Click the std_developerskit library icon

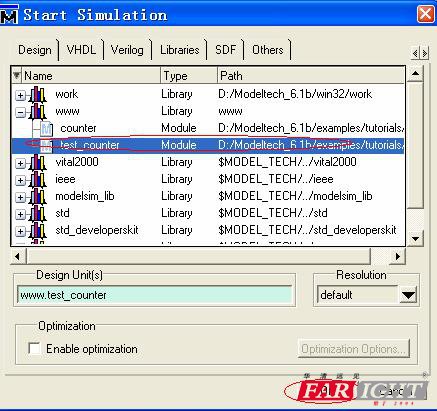click(x=37, y=231)
